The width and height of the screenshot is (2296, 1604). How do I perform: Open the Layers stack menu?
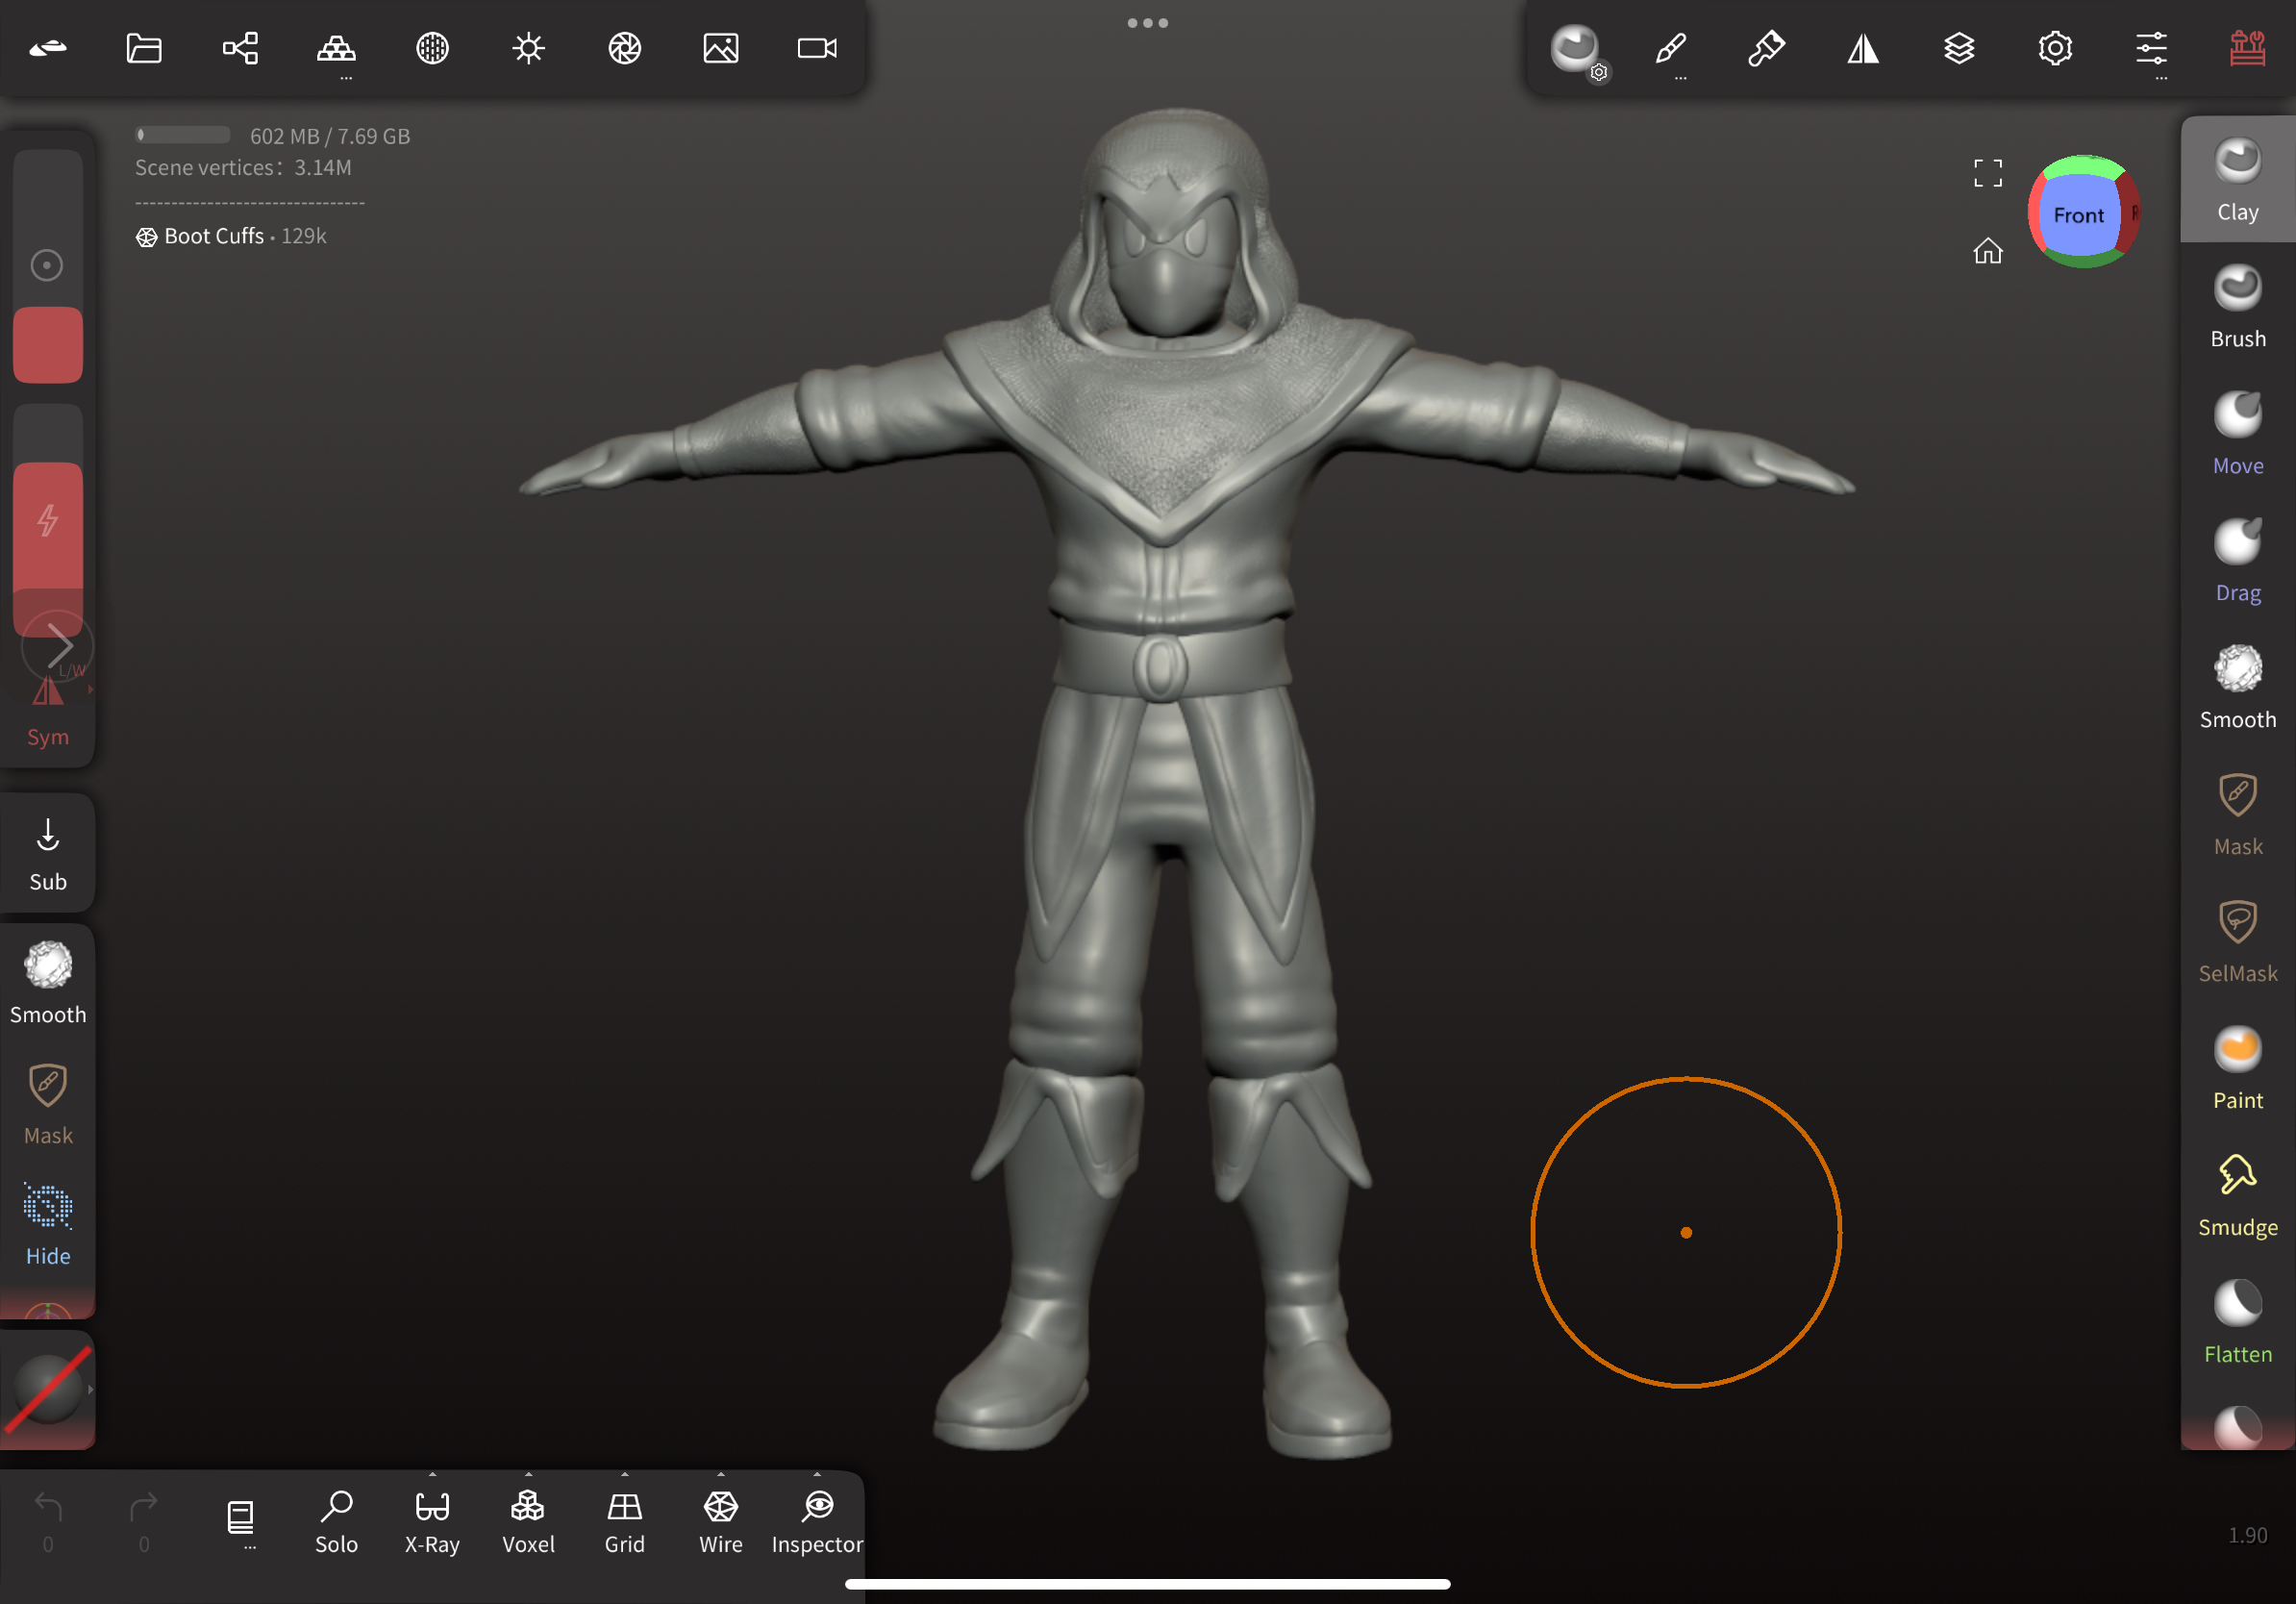[1958, 48]
